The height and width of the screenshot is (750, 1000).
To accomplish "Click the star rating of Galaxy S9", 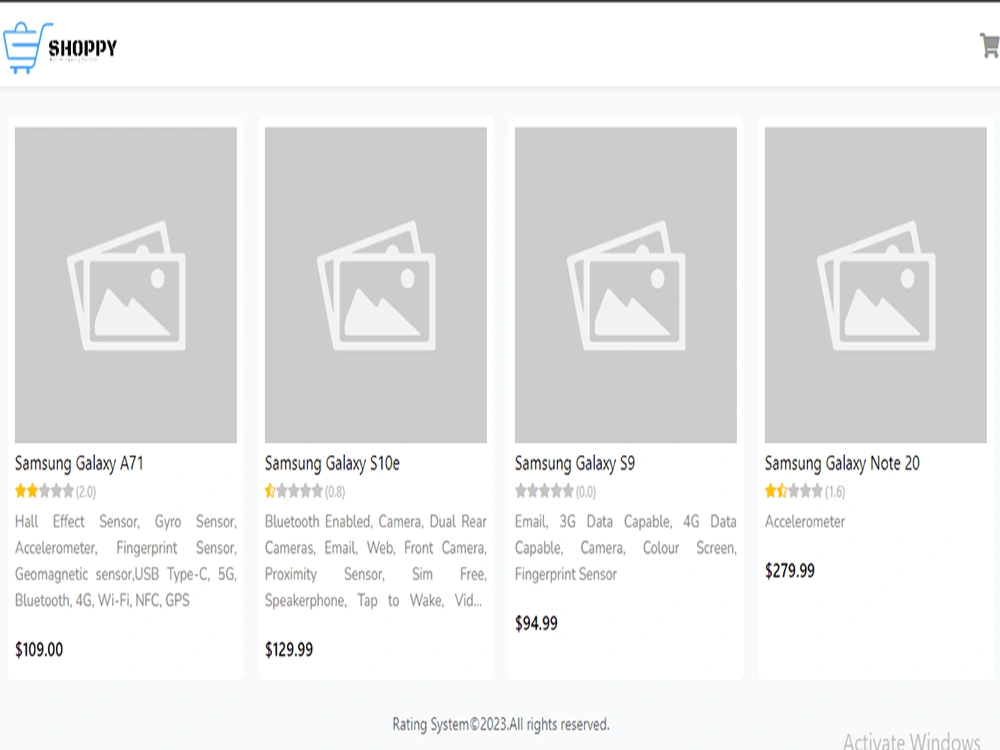I will (x=544, y=491).
